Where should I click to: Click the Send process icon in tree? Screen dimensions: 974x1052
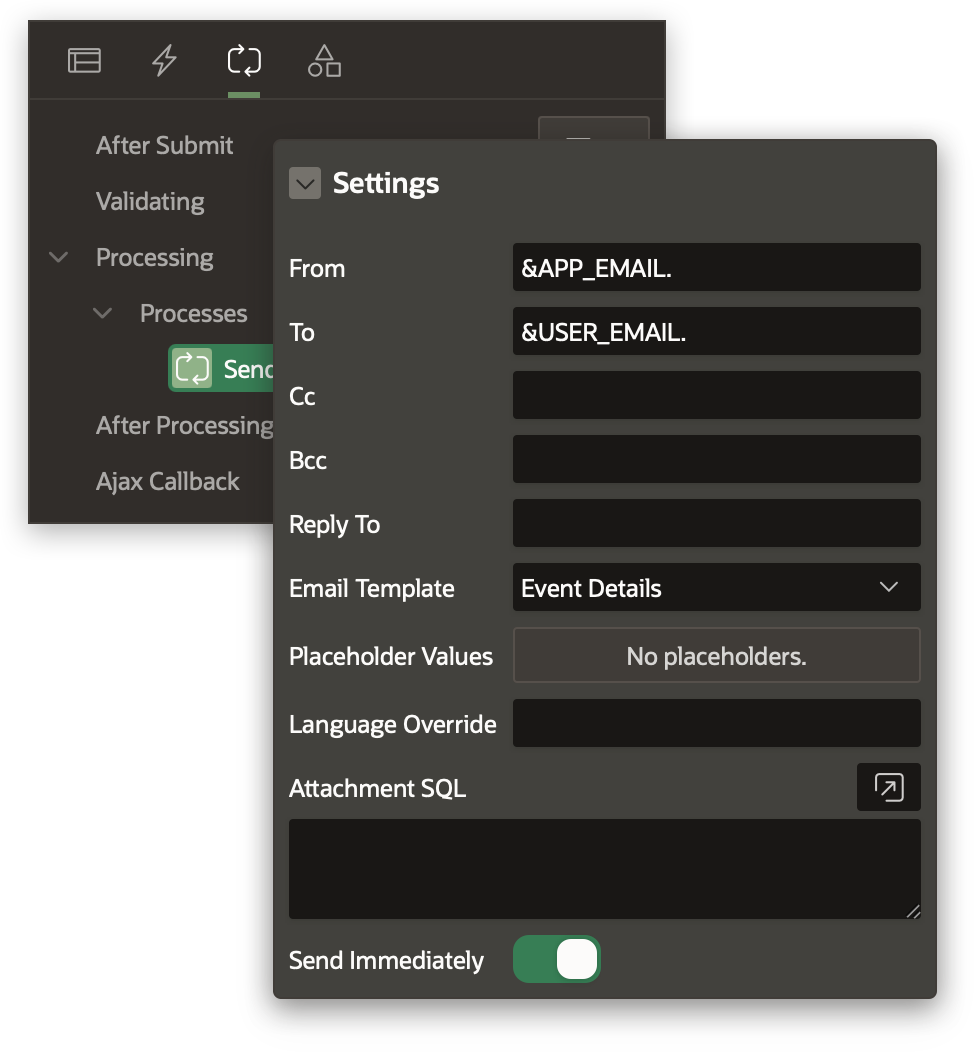click(x=193, y=369)
